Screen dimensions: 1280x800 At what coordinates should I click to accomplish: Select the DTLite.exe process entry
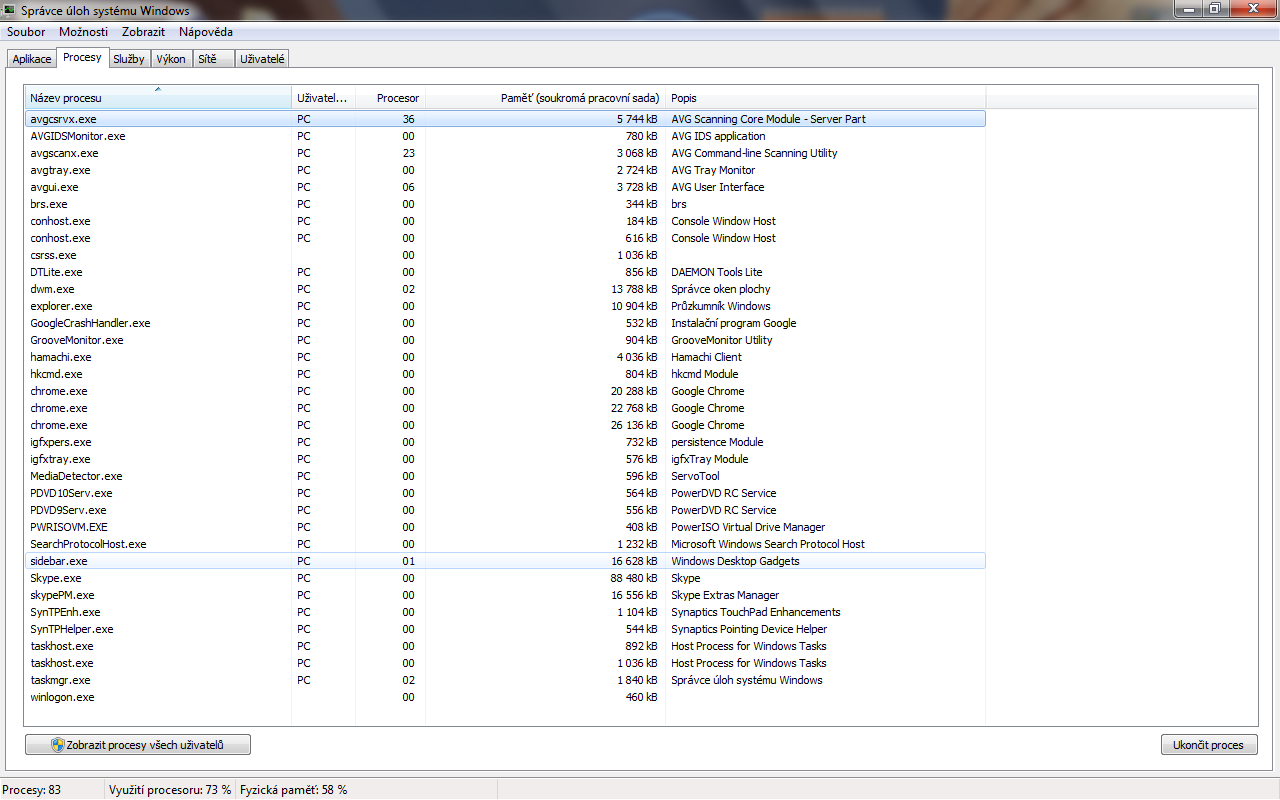coord(56,272)
